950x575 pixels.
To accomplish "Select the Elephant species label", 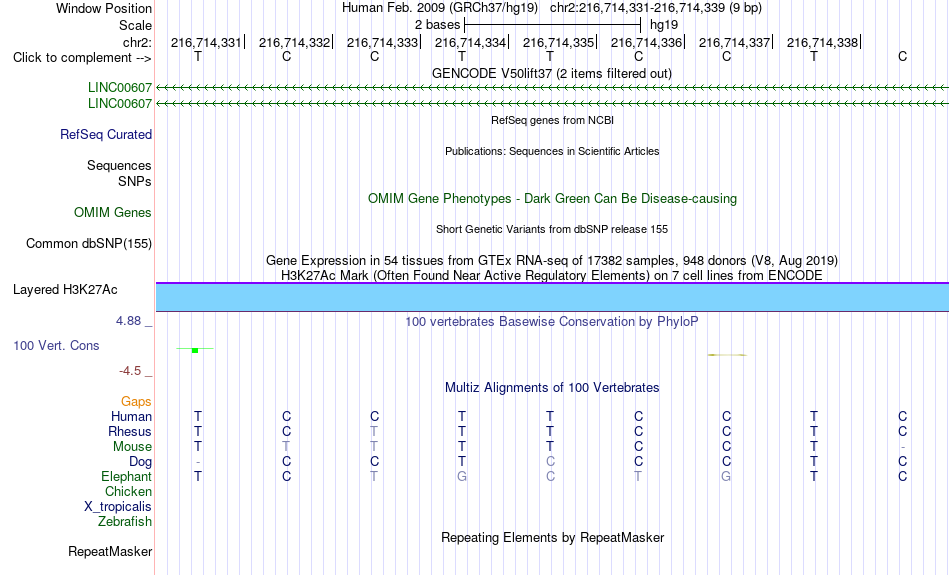I will [127, 476].
